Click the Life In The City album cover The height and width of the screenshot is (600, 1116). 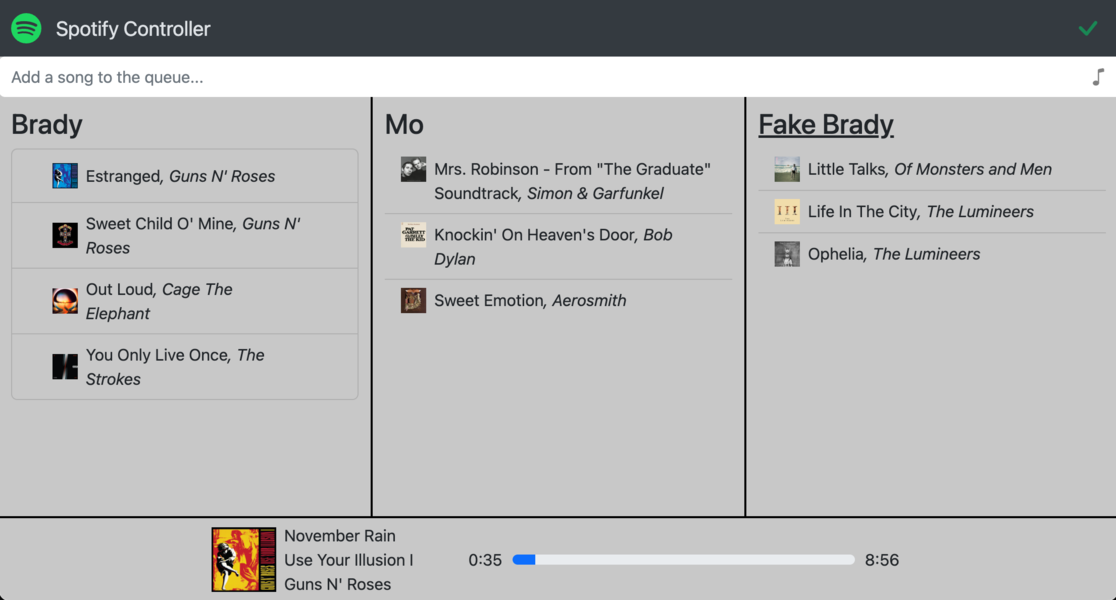(787, 211)
